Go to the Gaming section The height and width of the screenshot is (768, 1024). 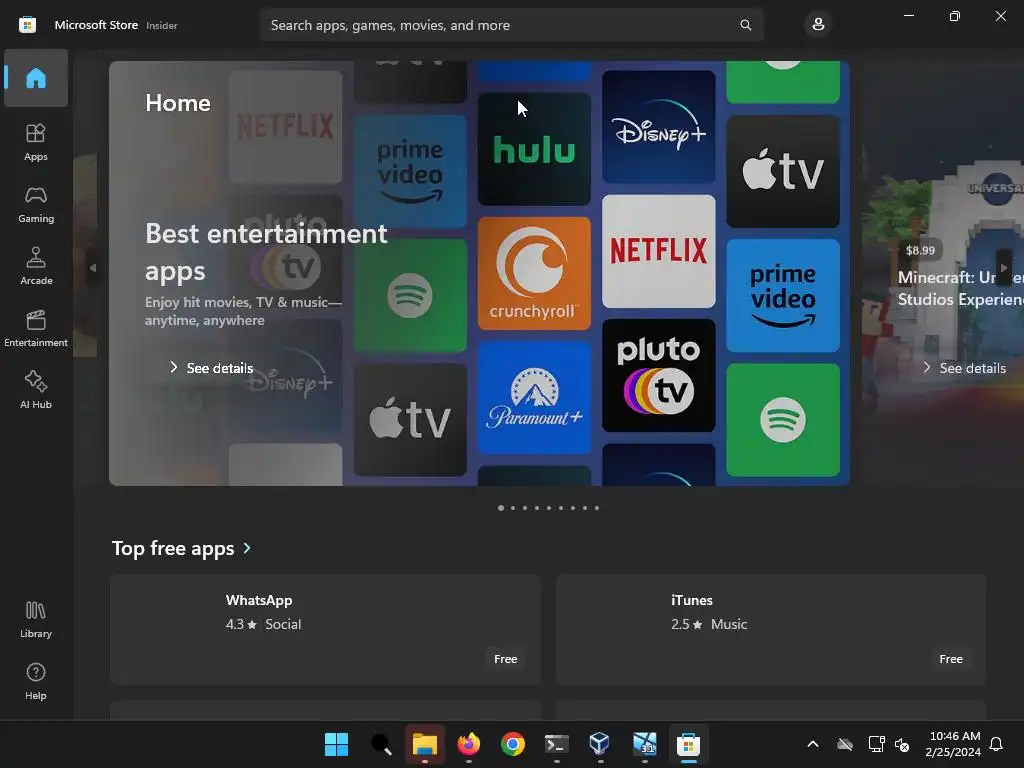[36, 204]
